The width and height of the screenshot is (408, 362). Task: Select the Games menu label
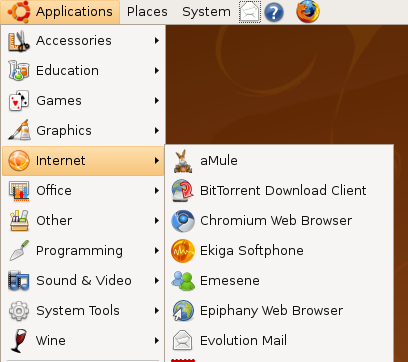pos(59,101)
